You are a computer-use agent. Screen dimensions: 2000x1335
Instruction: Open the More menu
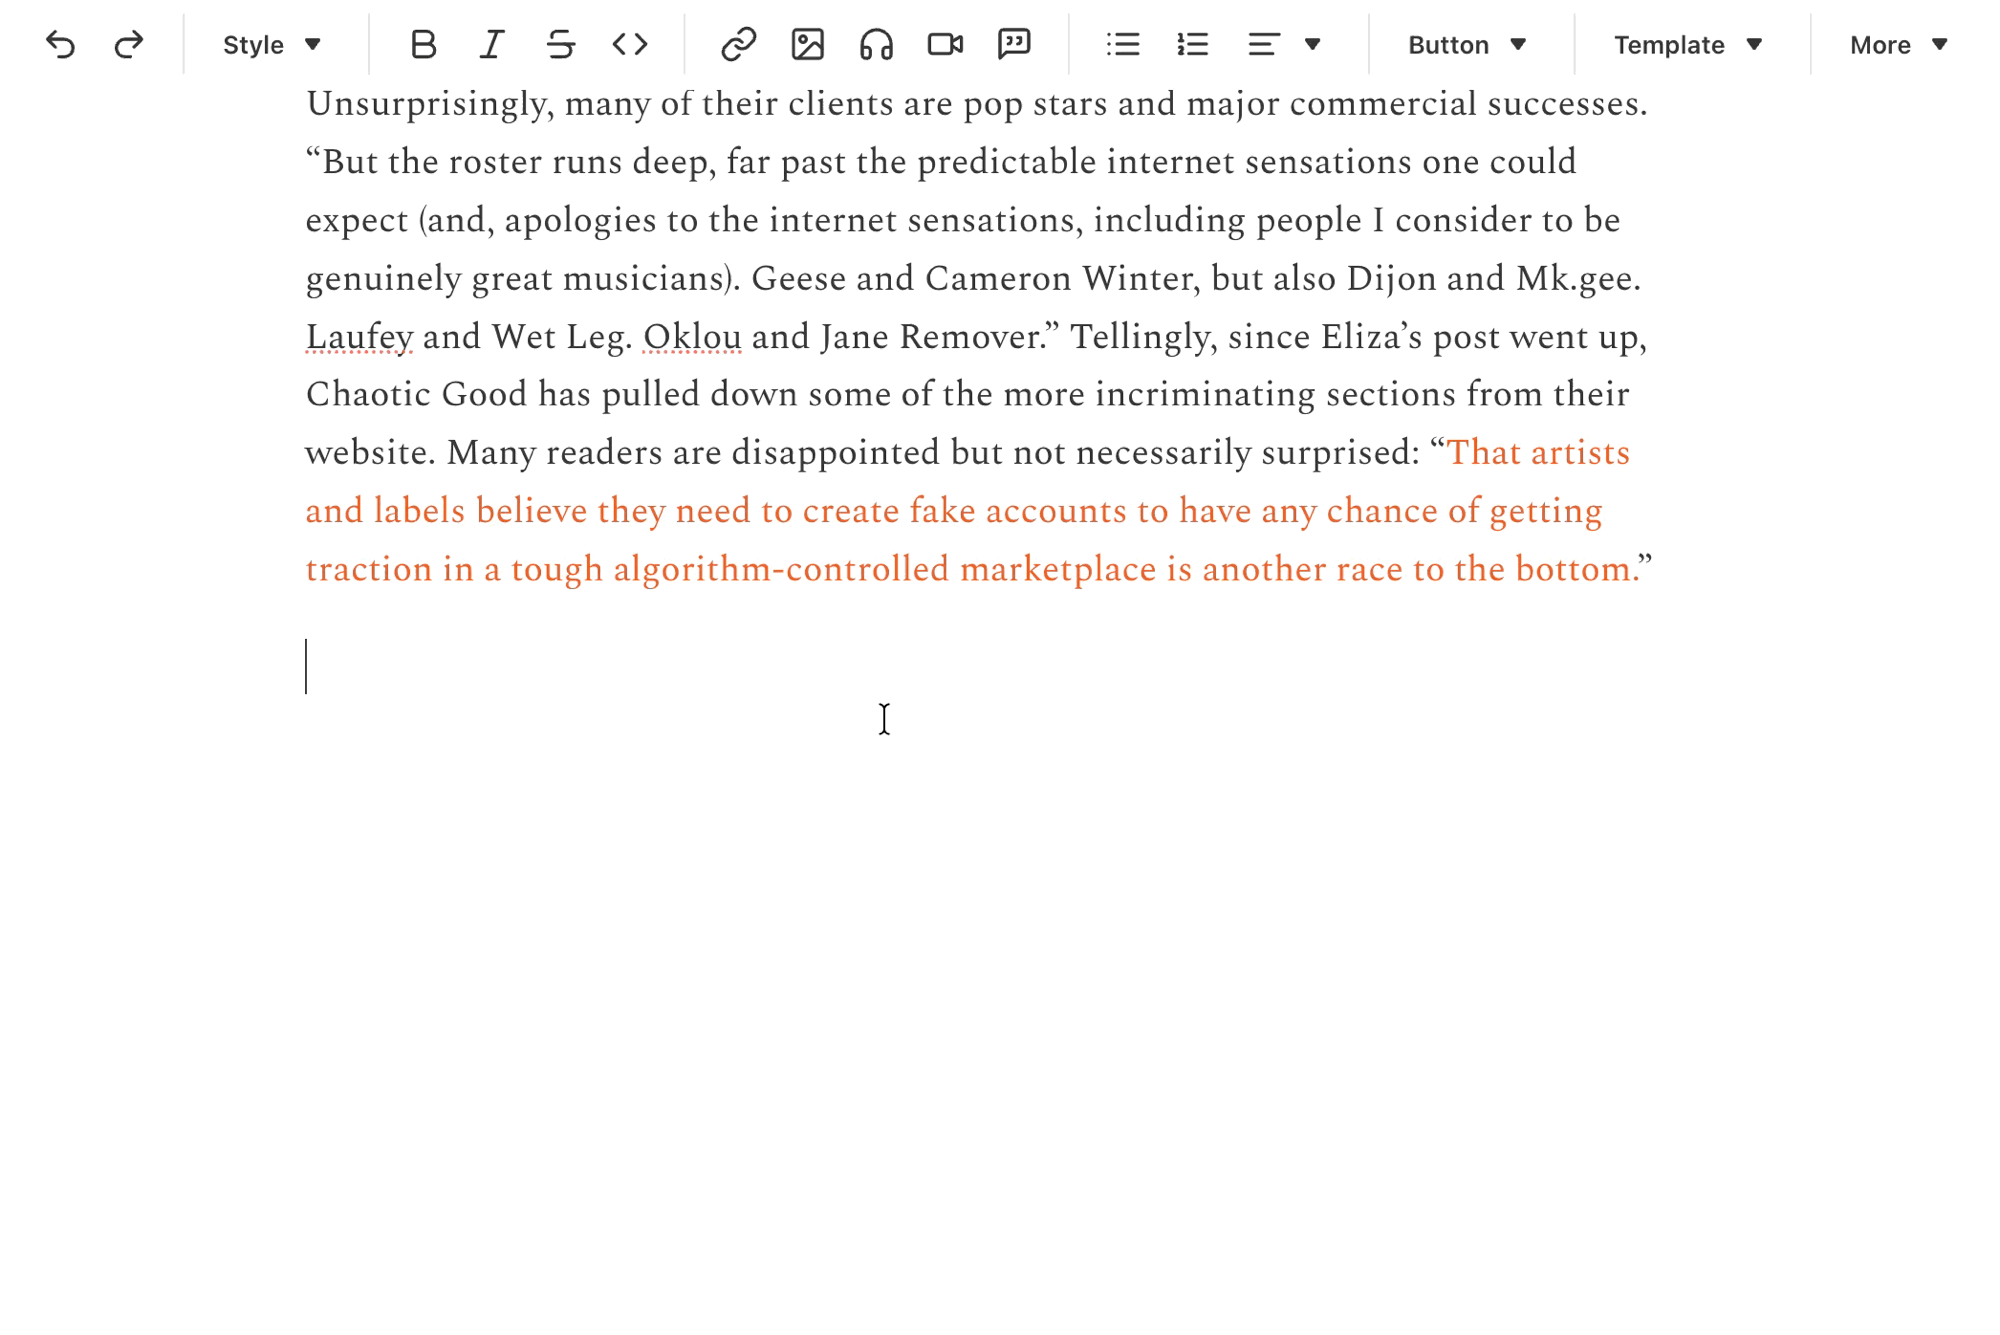tap(1898, 45)
